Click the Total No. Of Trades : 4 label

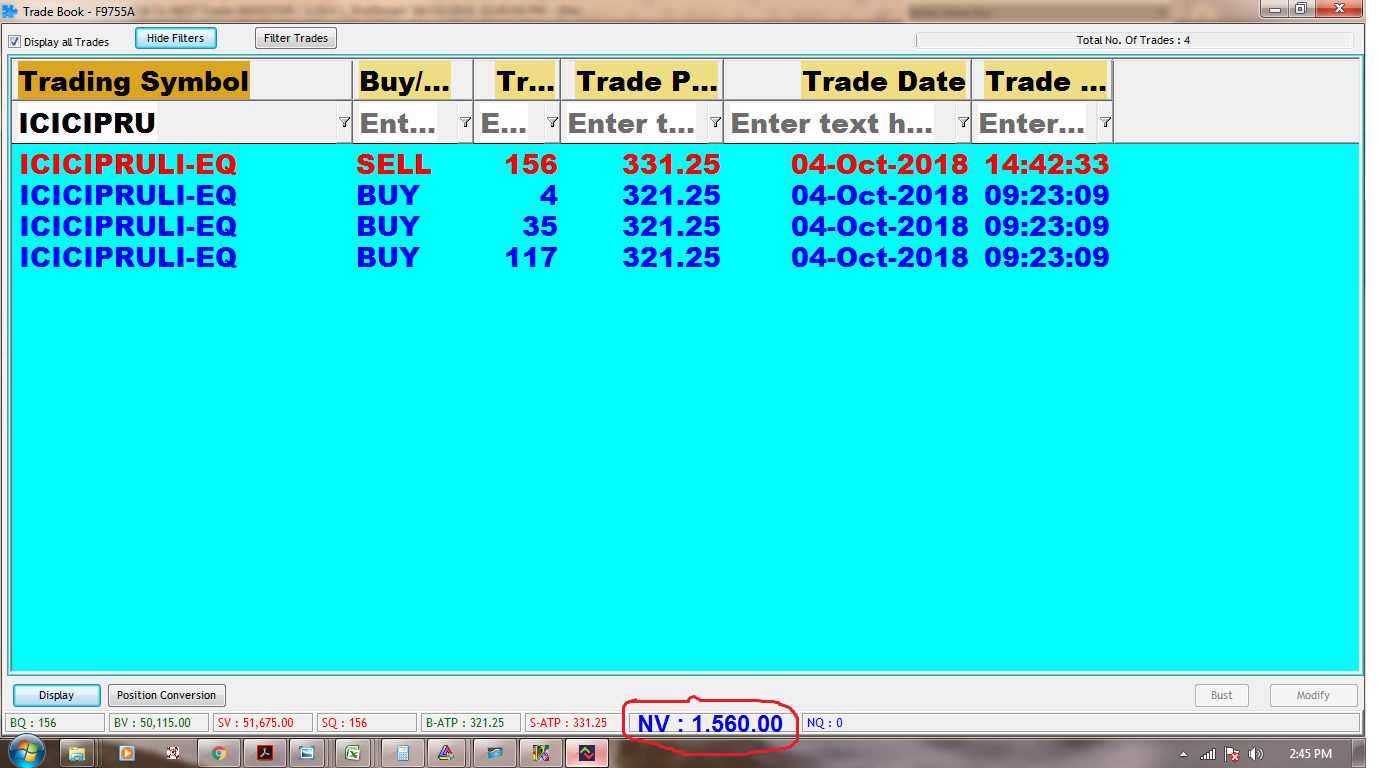1134,41
